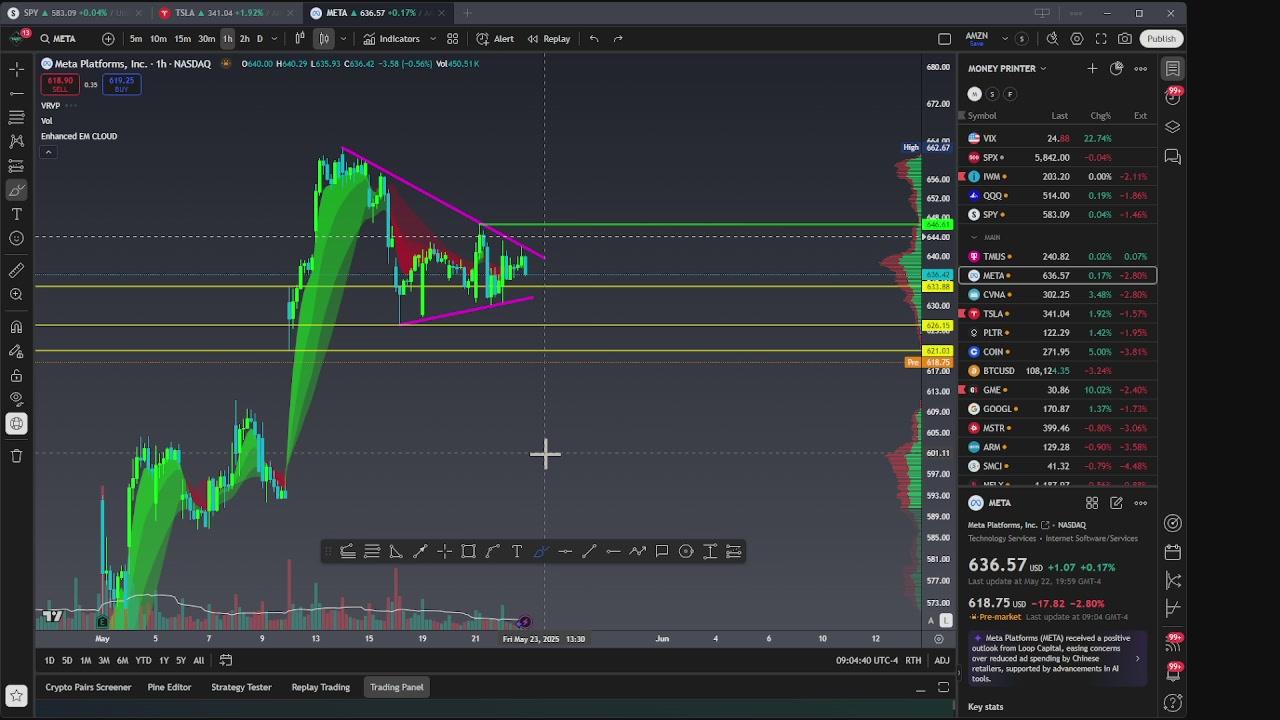Select the daily D timeframe
1280x720 pixels.
click(x=259, y=39)
